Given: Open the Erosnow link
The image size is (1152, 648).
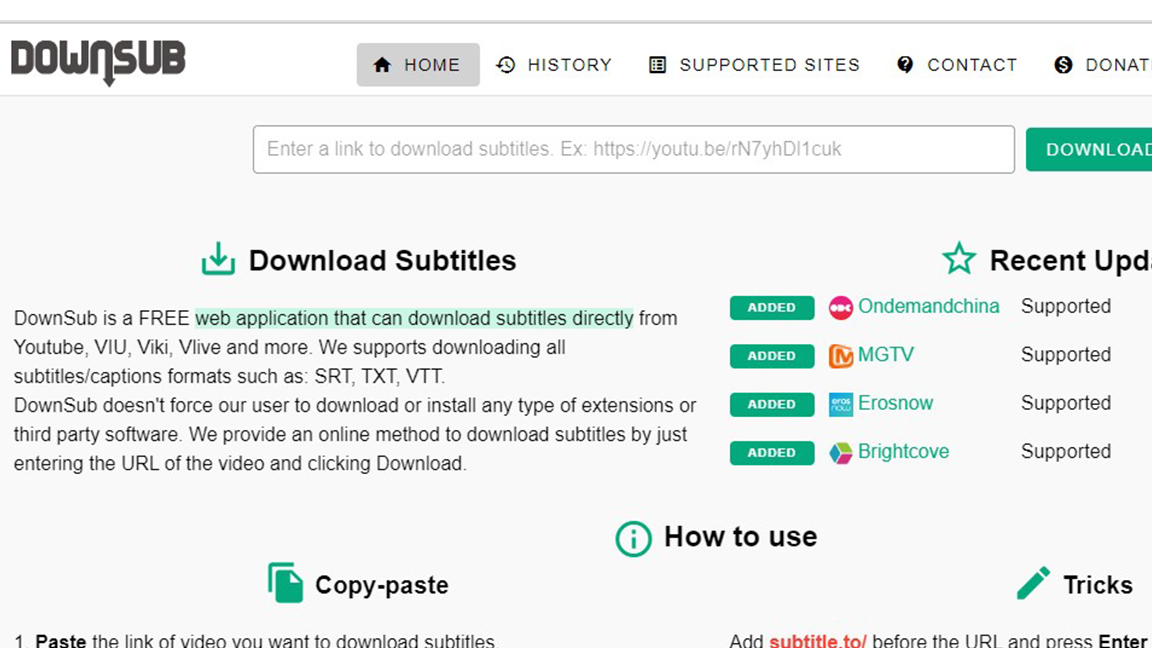Looking at the screenshot, I should [896, 403].
